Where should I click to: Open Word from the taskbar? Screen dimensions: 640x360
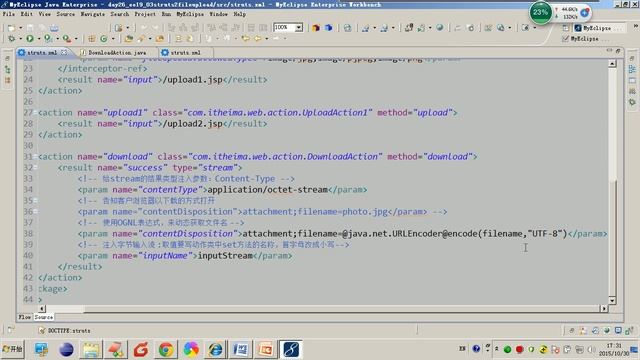(x=241, y=349)
